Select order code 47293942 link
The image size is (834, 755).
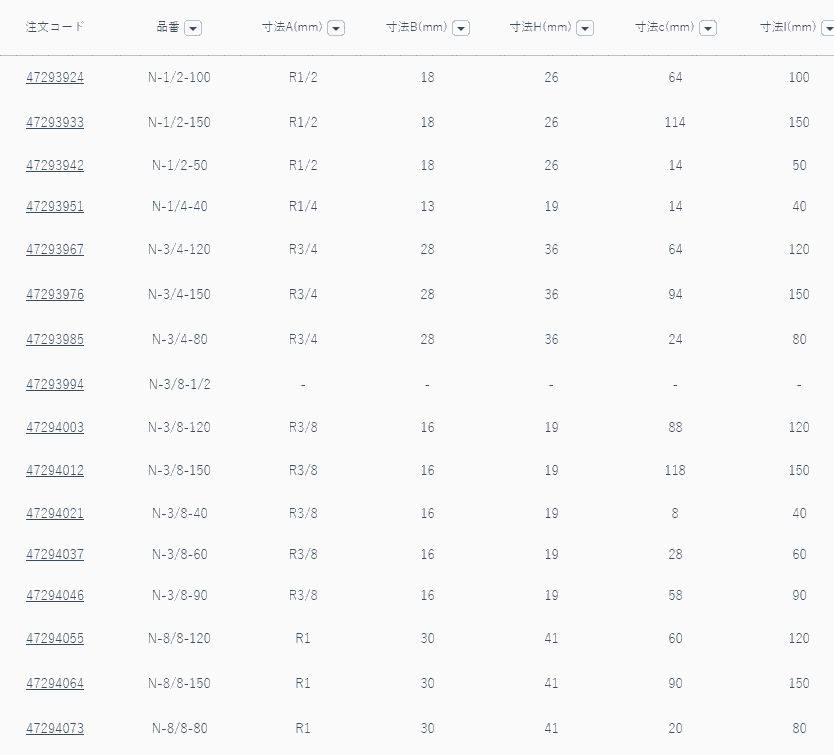click(55, 166)
